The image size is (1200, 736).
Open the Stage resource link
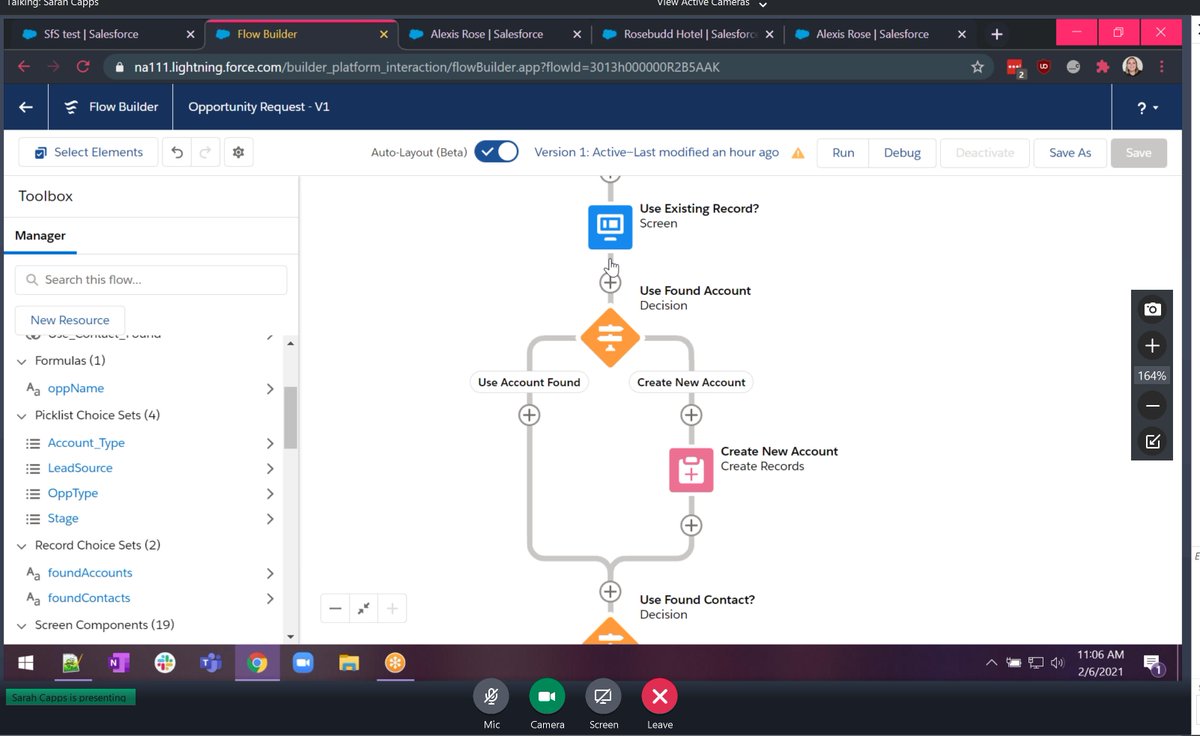click(x=63, y=519)
